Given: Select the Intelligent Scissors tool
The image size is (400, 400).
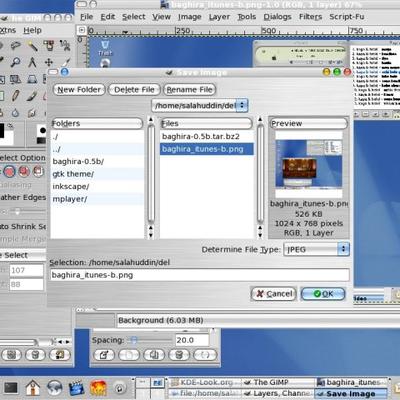Looking at the screenshot, I should pyautogui.click(x=65, y=46).
